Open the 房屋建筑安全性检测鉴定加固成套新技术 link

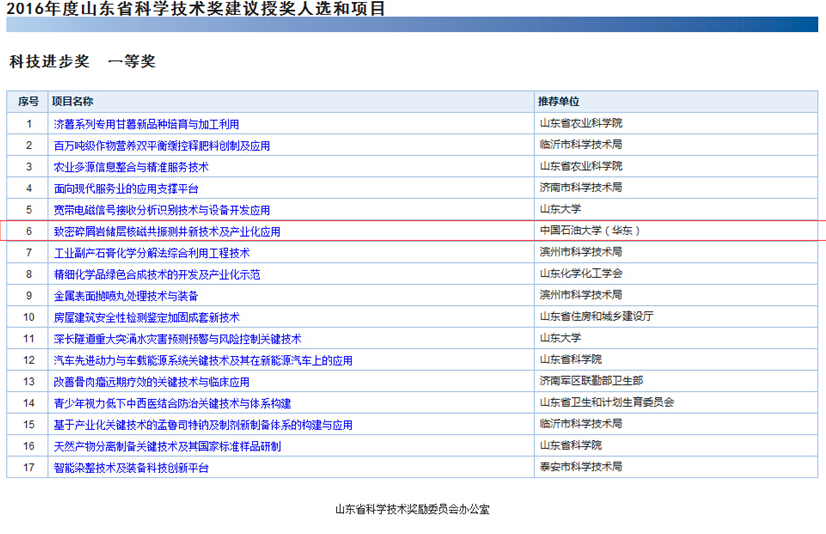tap(146, 318)
